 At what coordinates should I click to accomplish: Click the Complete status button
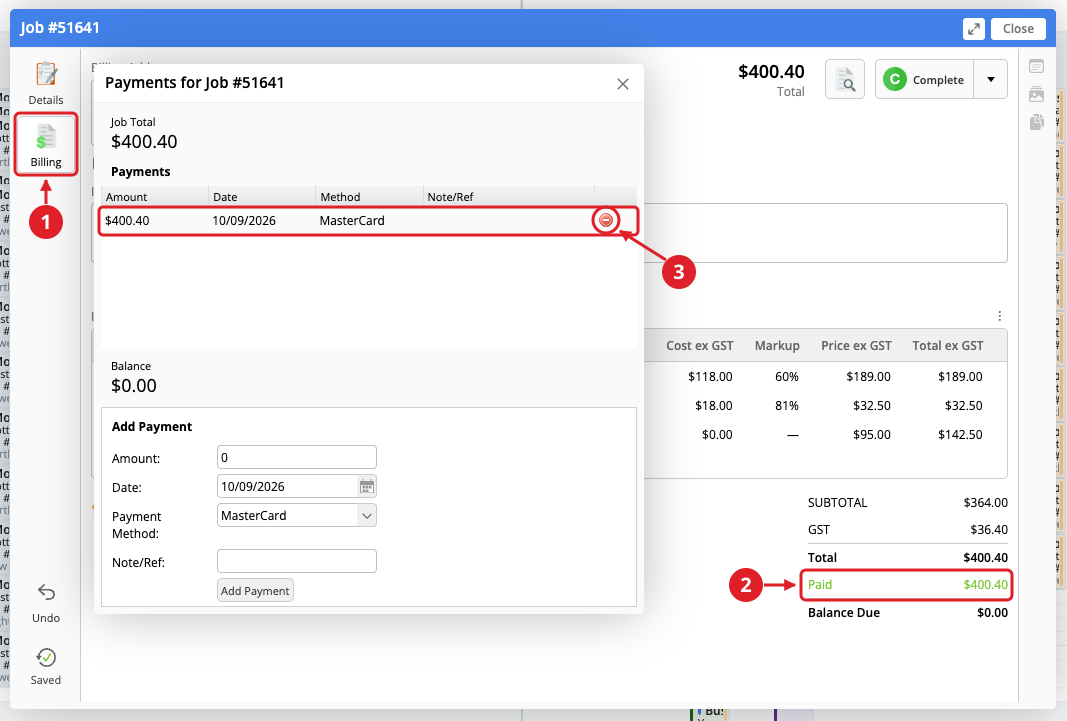[x=924, y=80]
